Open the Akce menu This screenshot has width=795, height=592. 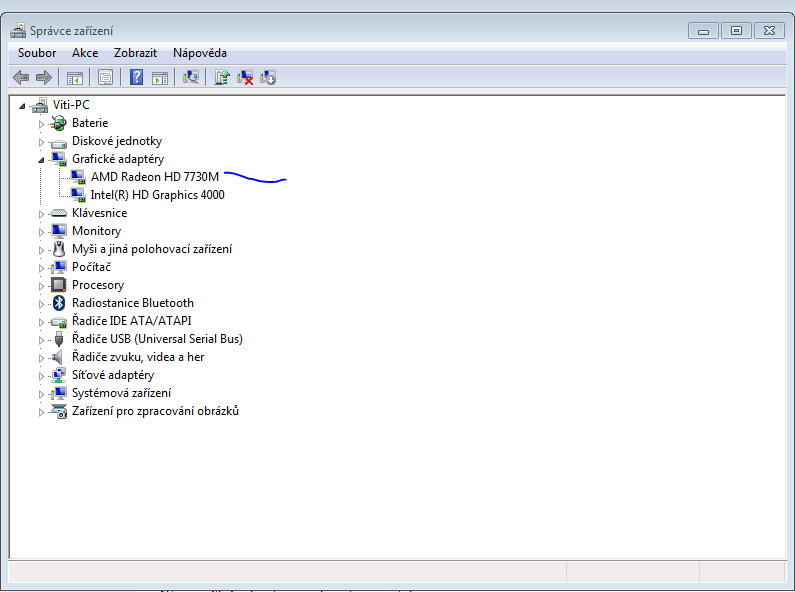pyautogui.click(x=85, y=53)
